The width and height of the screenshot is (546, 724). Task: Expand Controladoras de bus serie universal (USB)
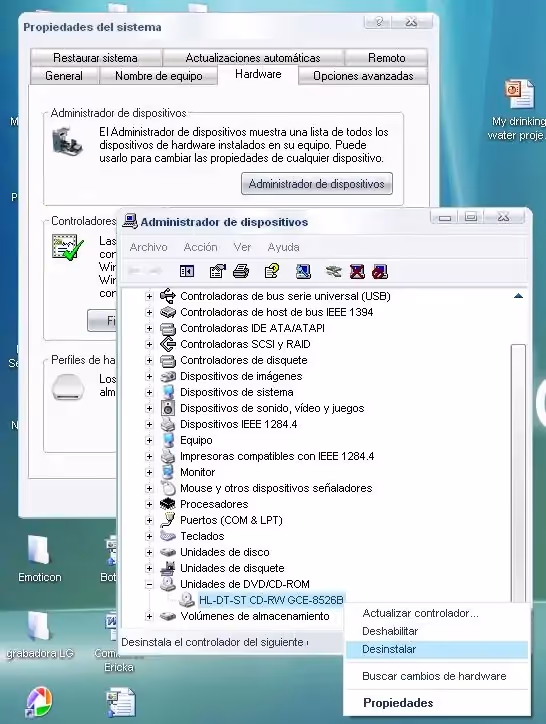pyautogui.click(x=149, y=296)
